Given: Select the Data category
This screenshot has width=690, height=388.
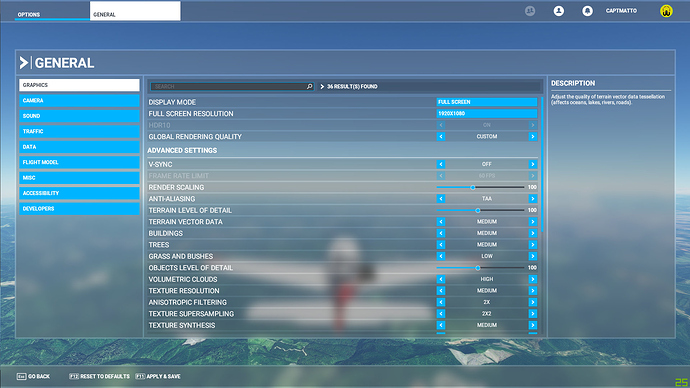Looking at the screenshot, I should pyautogui.click(x=79, y=146).
